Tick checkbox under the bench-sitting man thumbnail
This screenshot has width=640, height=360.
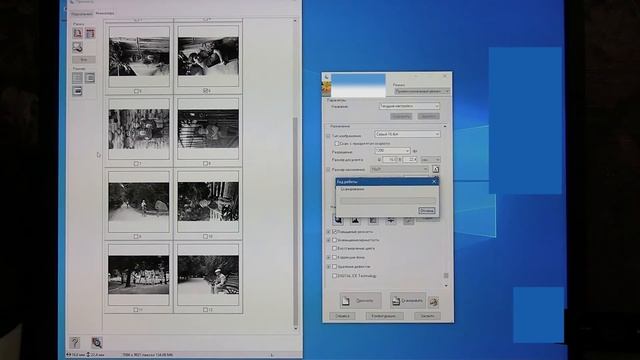click(x=206, y=310)
